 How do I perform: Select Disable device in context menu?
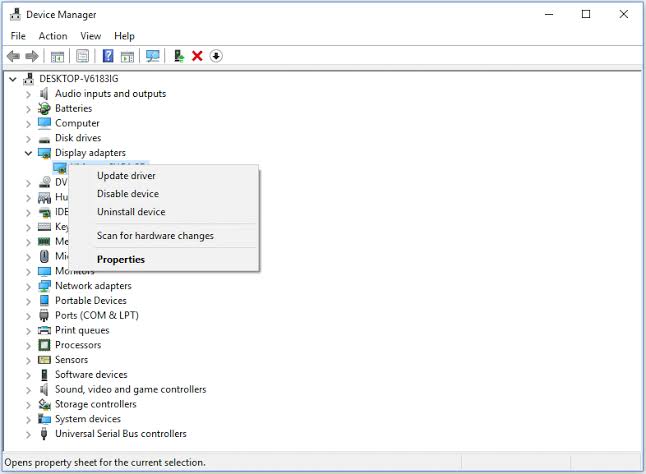[x=127, y=194]
